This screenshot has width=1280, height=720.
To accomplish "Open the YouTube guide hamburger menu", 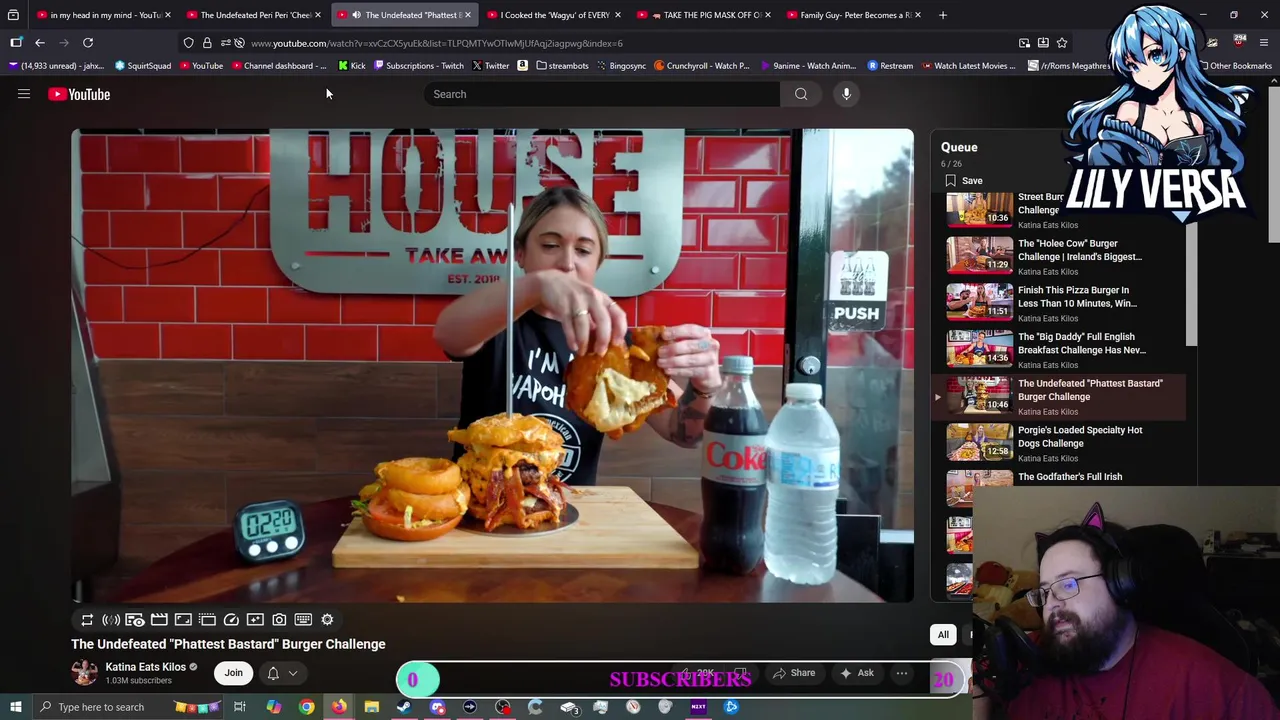I will coord(24,94).
